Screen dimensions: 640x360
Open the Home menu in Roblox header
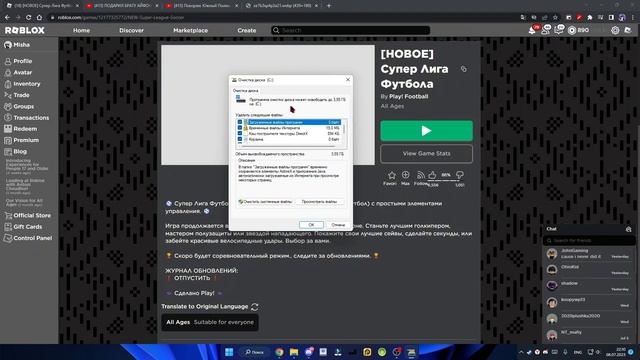point(81,30)
